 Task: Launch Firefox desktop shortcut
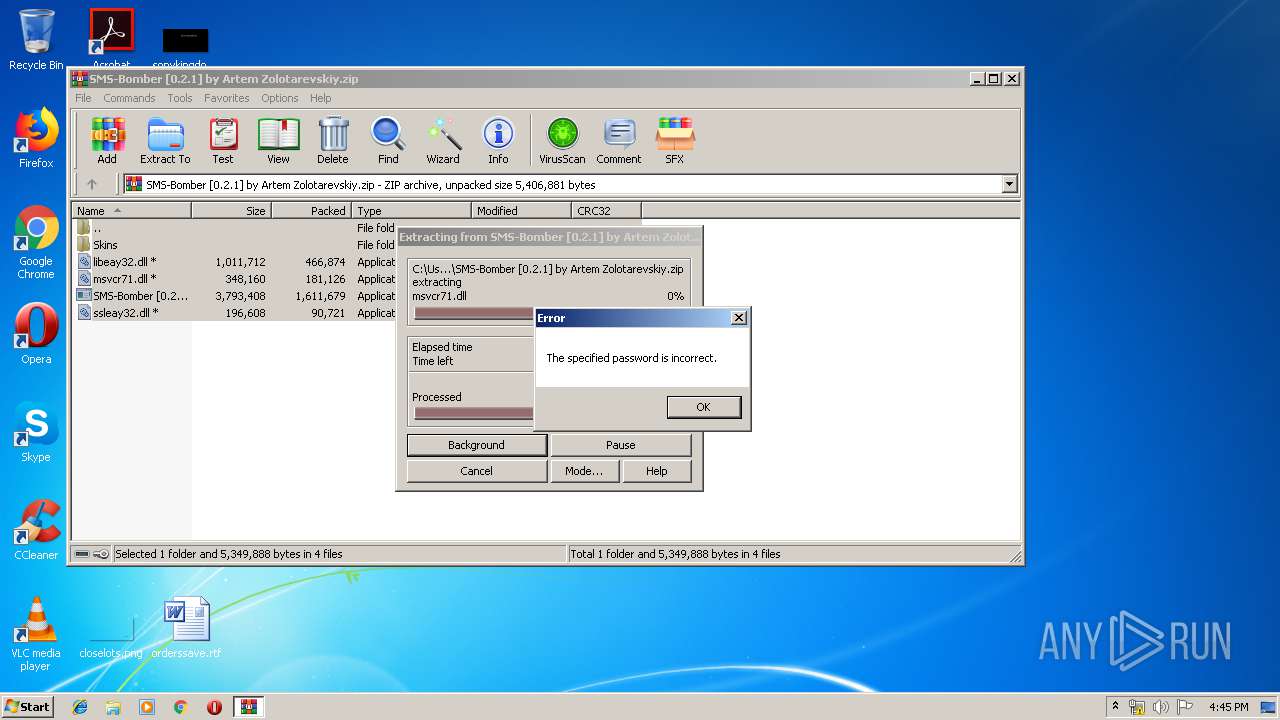pos(36,138)
